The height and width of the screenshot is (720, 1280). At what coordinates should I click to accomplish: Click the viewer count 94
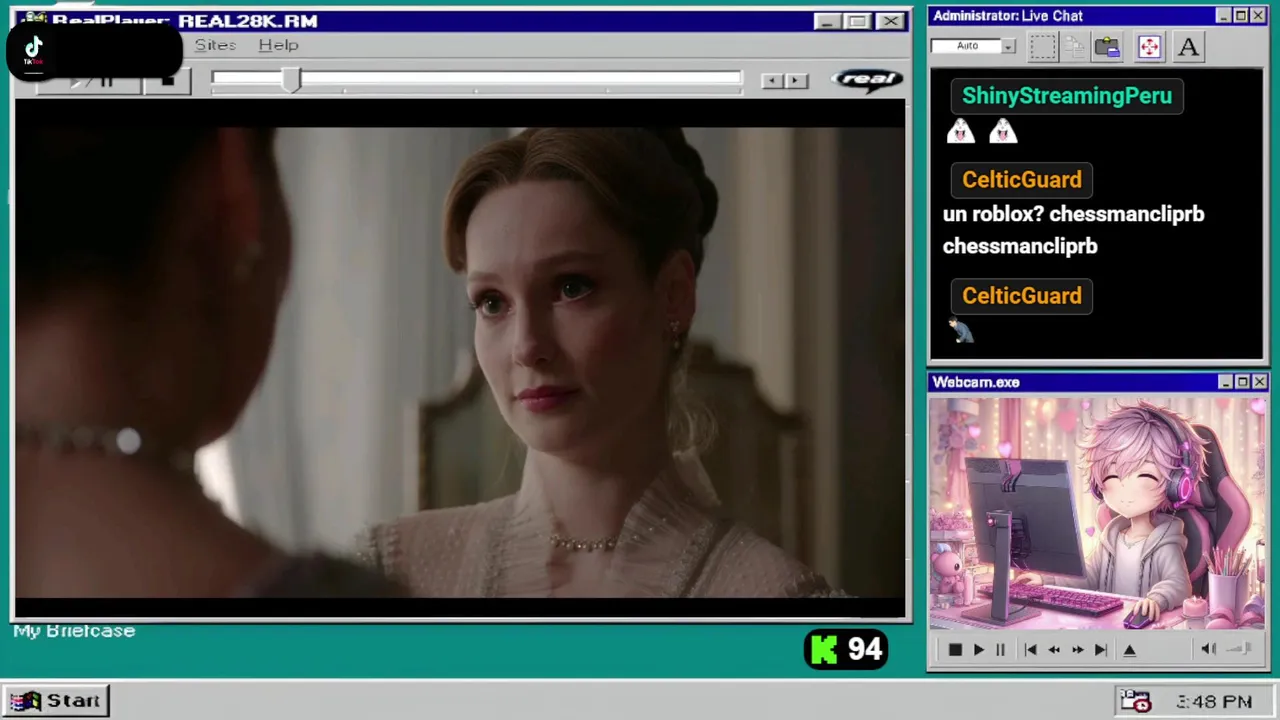tap(865, 650)
